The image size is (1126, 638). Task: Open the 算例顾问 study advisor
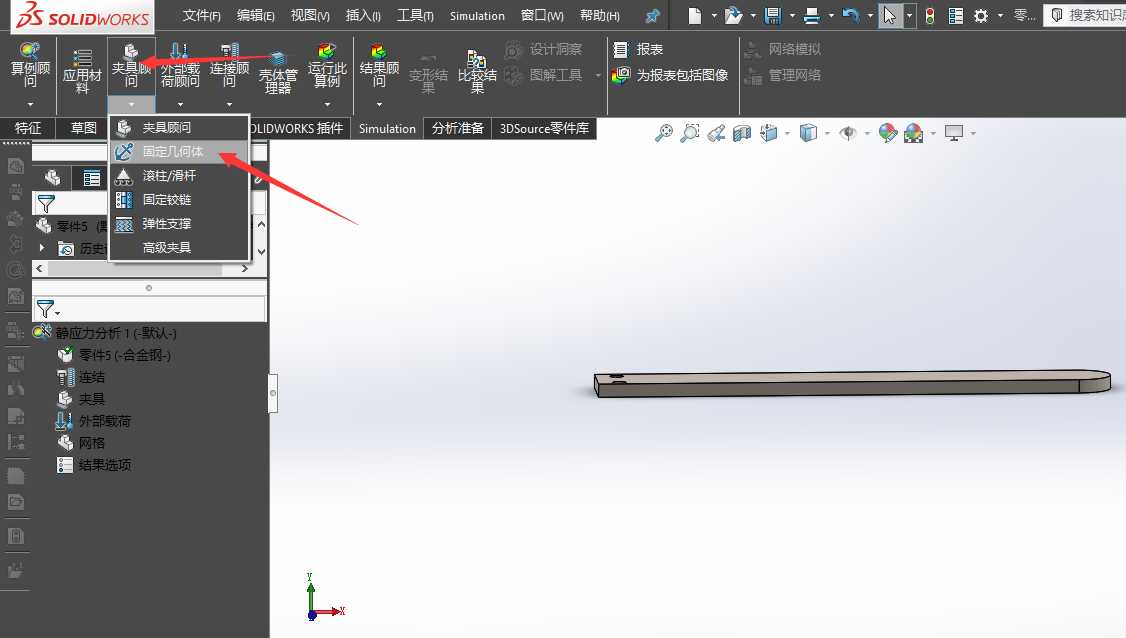(30, 63)
